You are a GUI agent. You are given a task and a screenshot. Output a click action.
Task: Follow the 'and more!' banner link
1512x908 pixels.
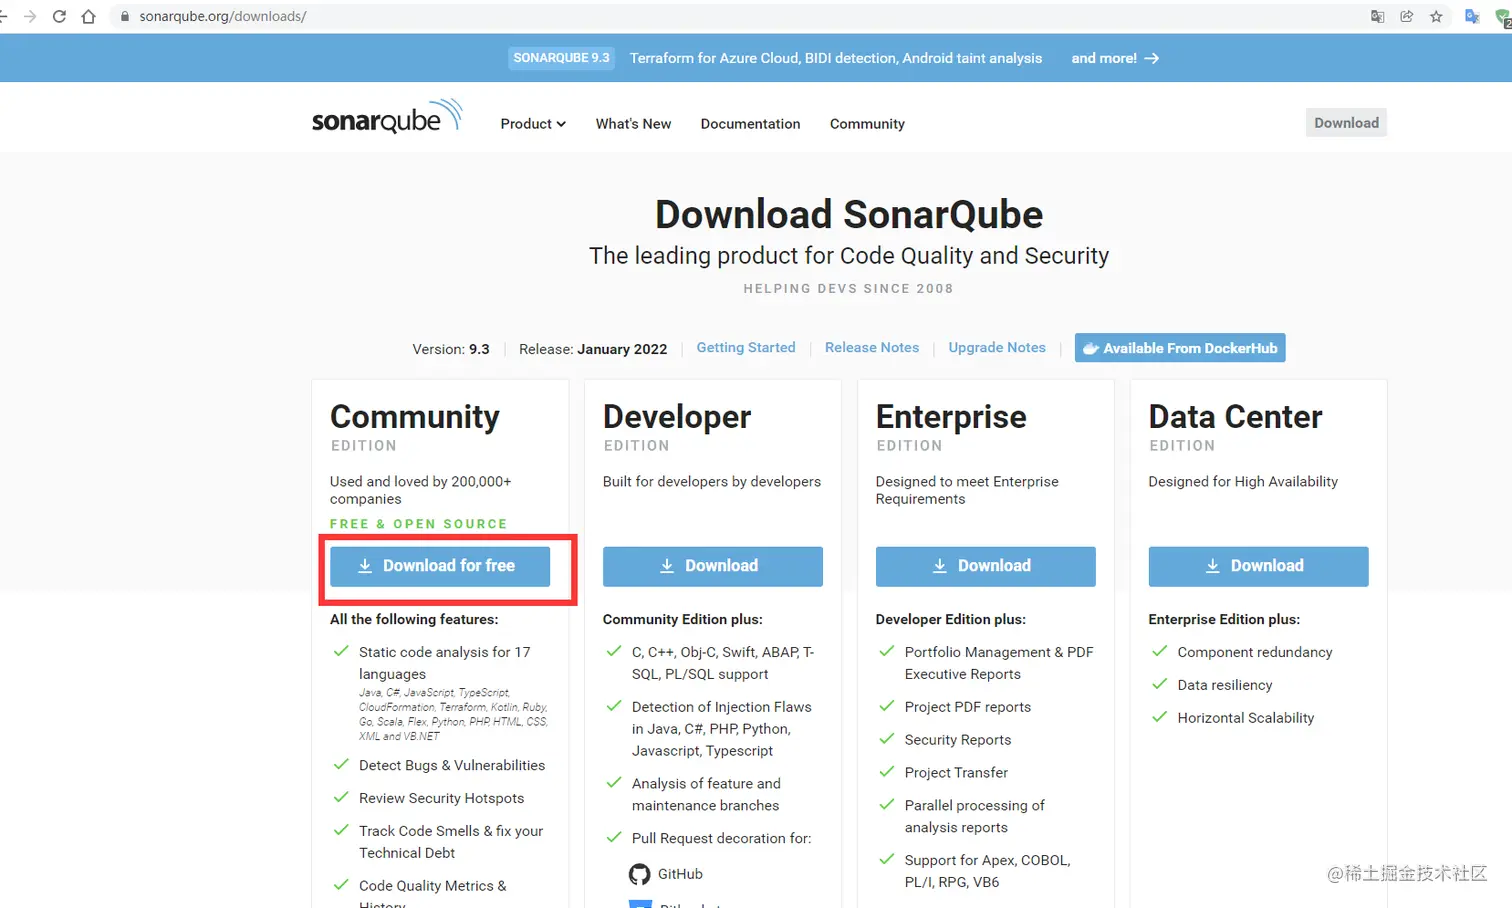point(1115,58)
